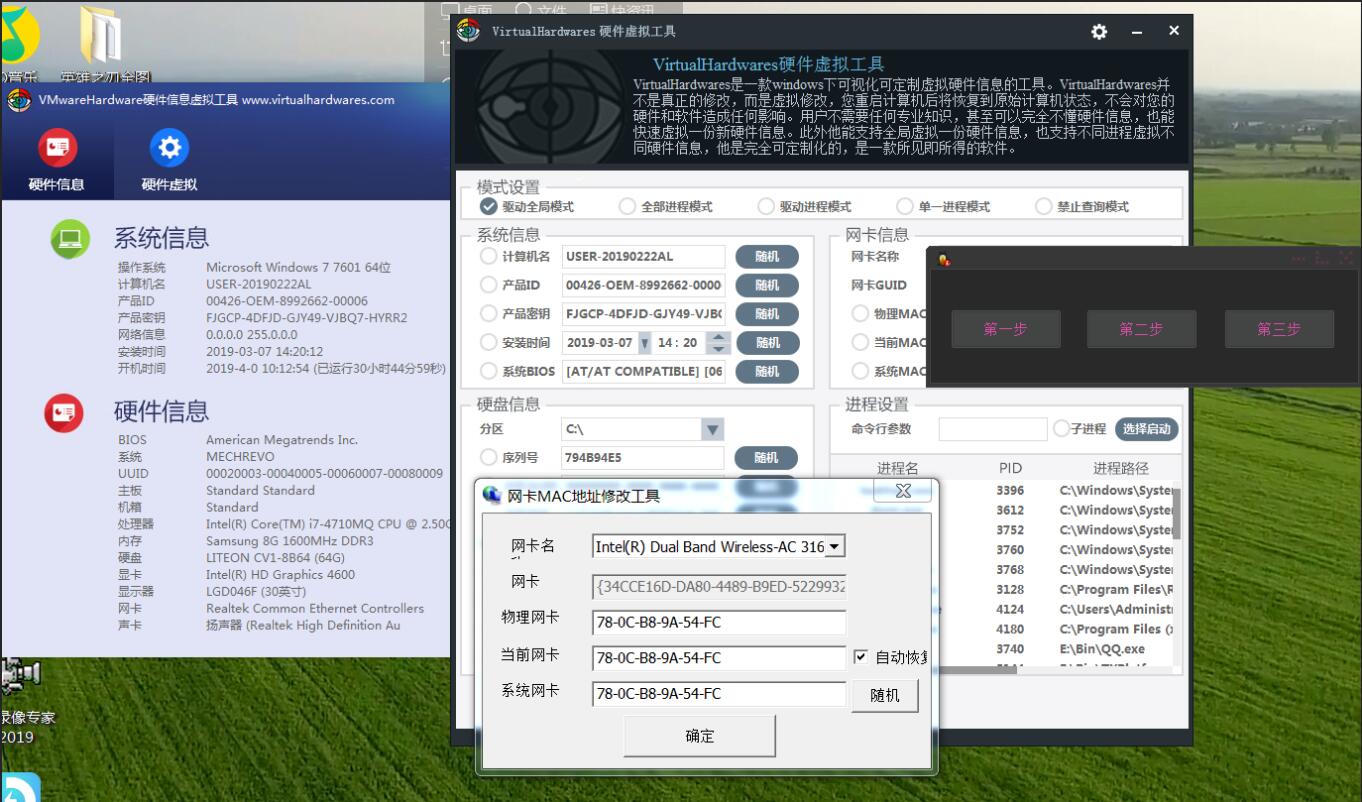Select 禁止查询模式 mode

click(x=1043, y=206)
